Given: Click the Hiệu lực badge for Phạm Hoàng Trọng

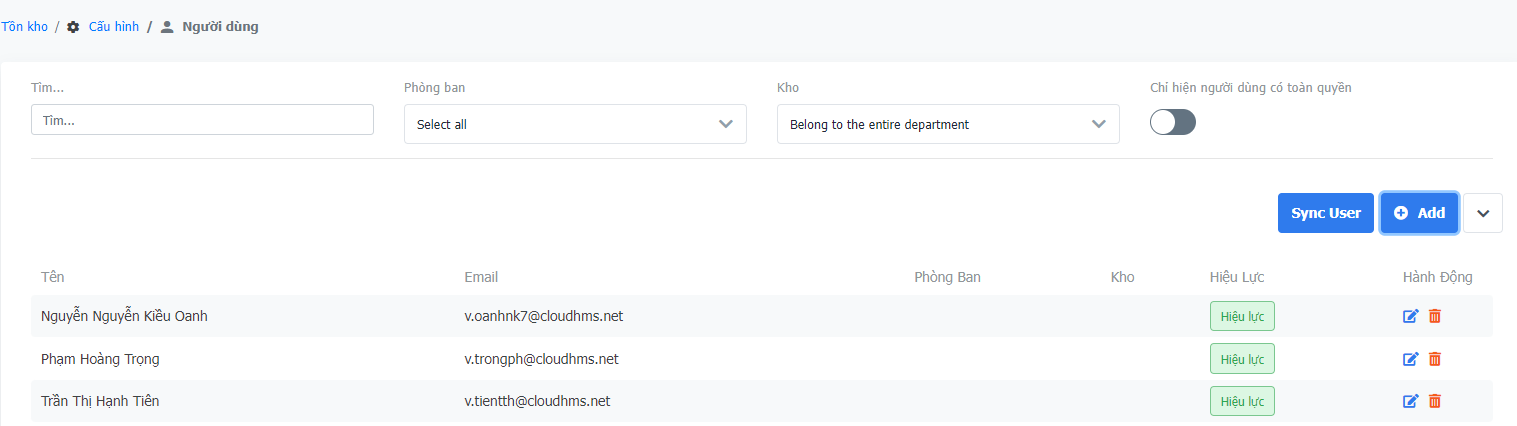Looking at the screenshot, I should (x=1242, y=359).
